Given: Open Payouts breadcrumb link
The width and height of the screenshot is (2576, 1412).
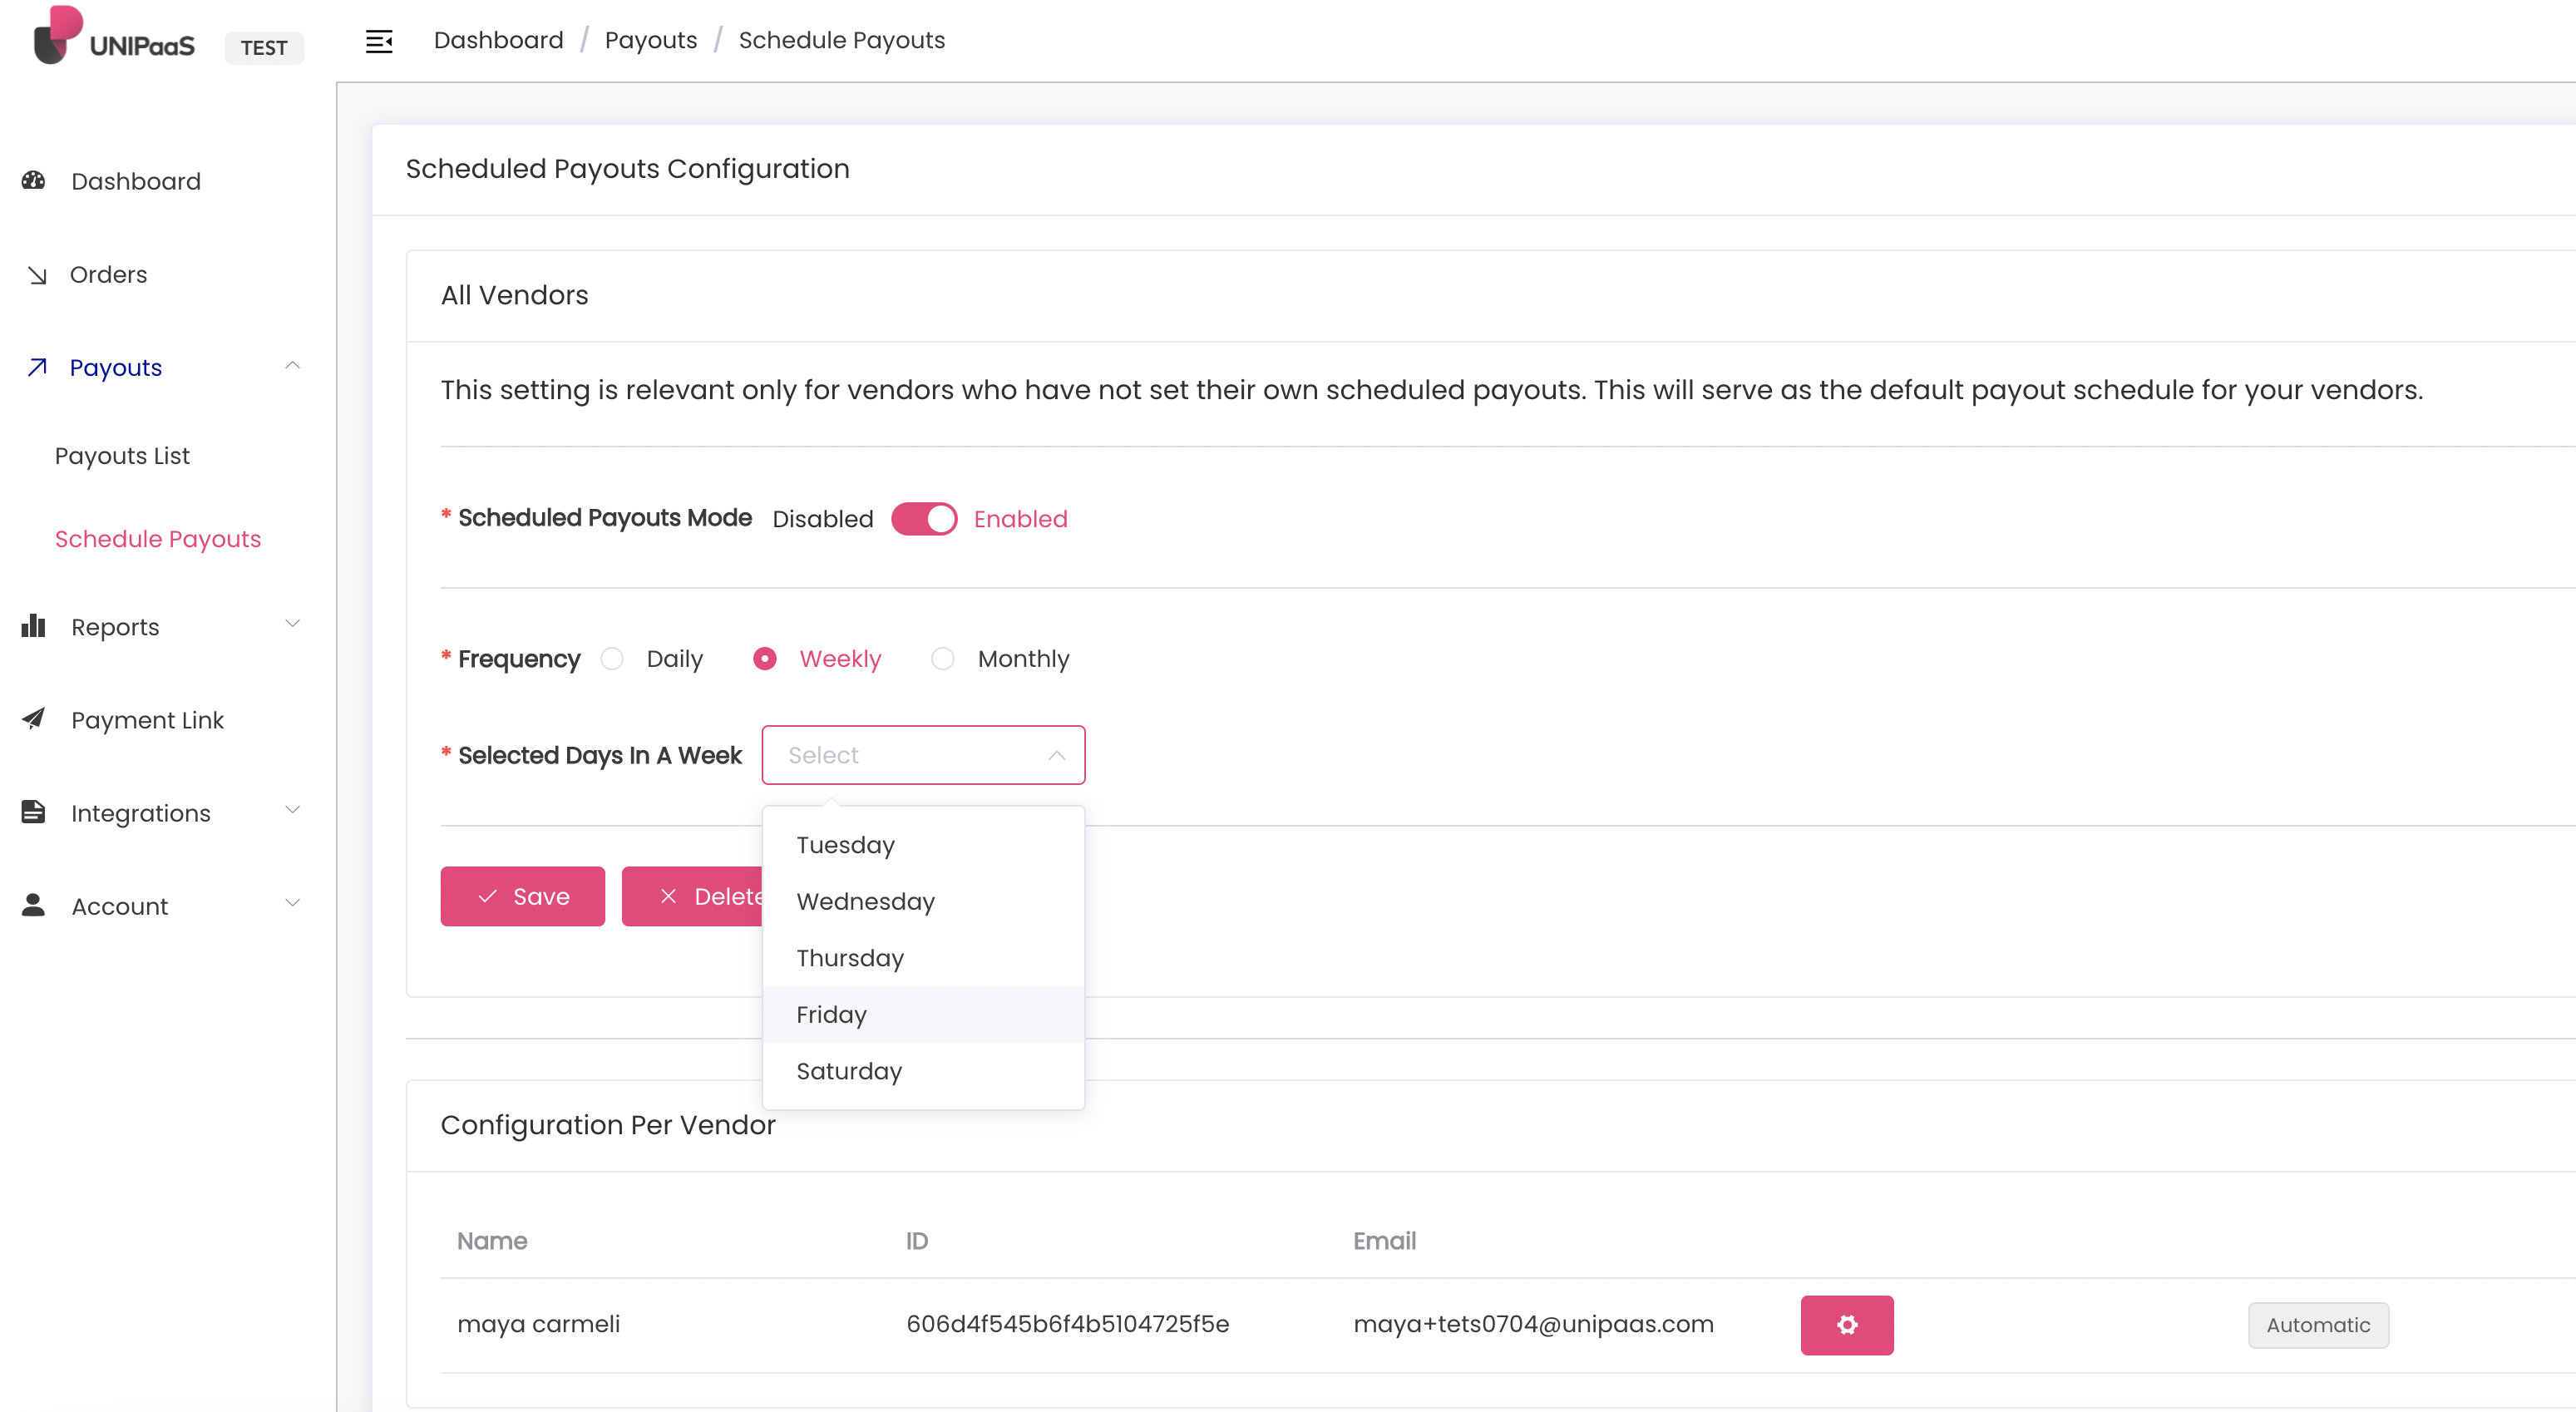Looking at the screenshot, I should pos(650,40).
